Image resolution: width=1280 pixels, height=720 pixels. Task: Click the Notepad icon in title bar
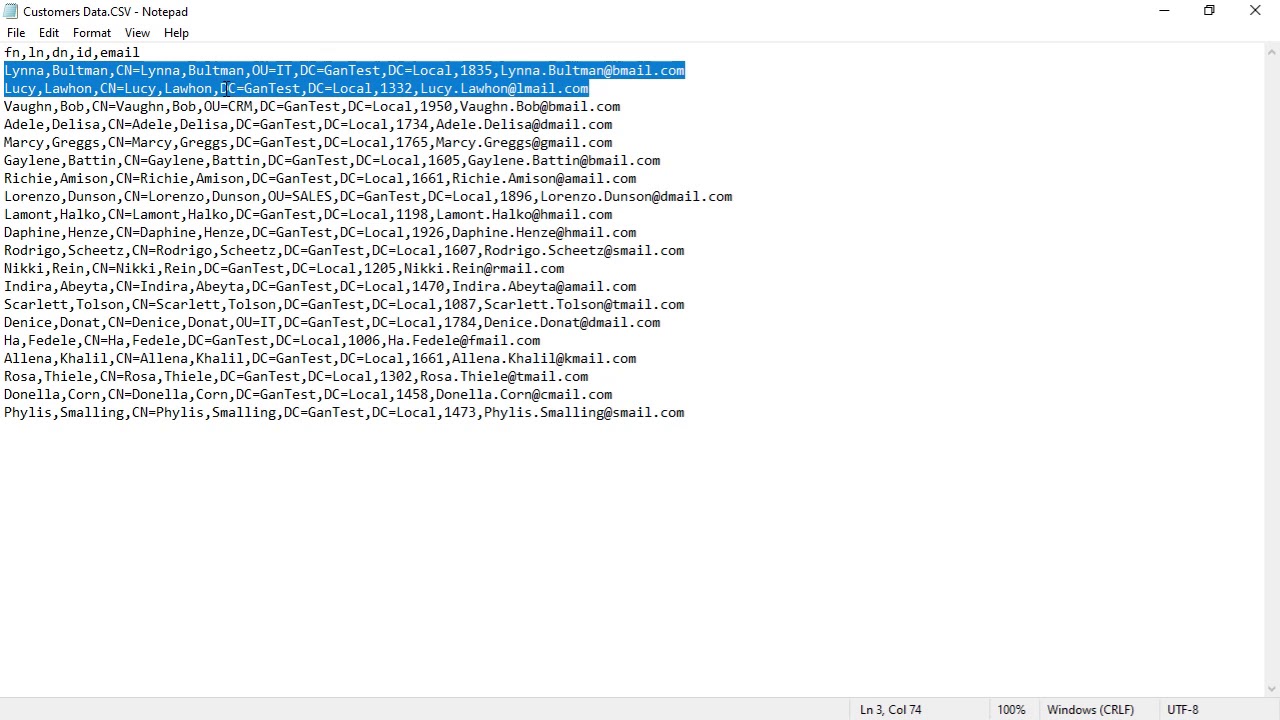[11, 11]
